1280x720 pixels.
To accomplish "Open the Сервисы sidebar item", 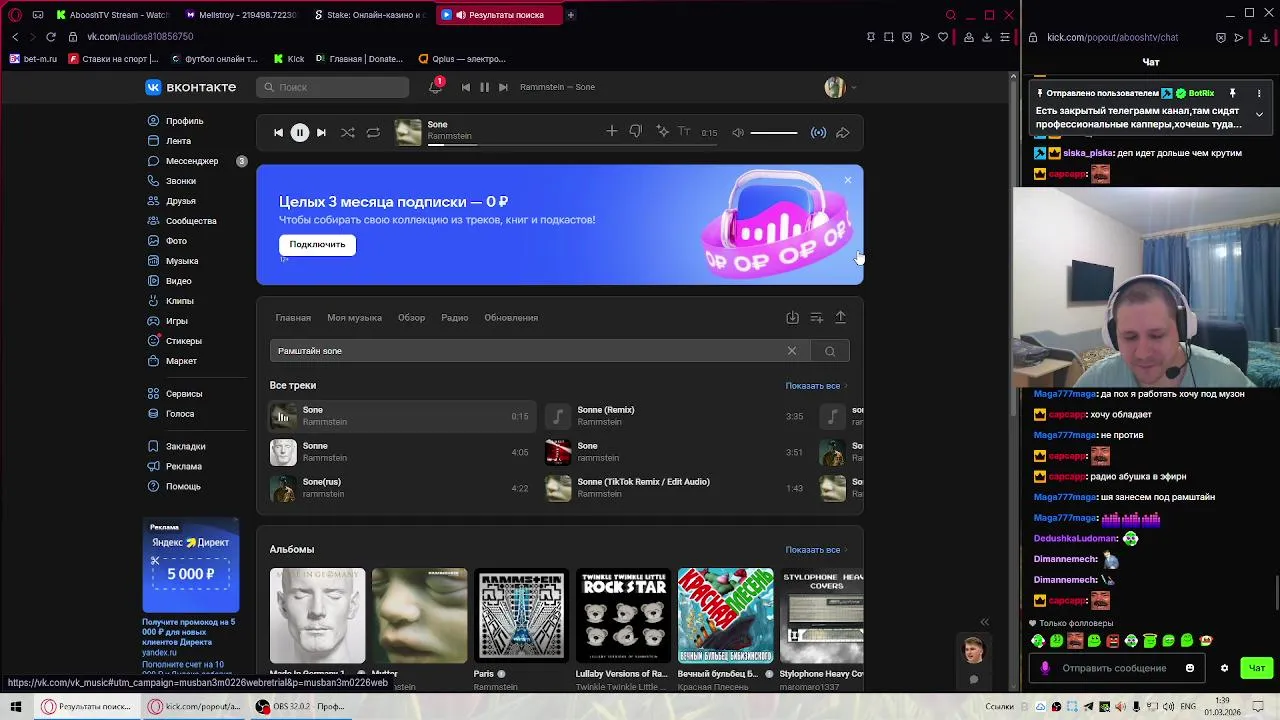I will (x=184, y=394).
